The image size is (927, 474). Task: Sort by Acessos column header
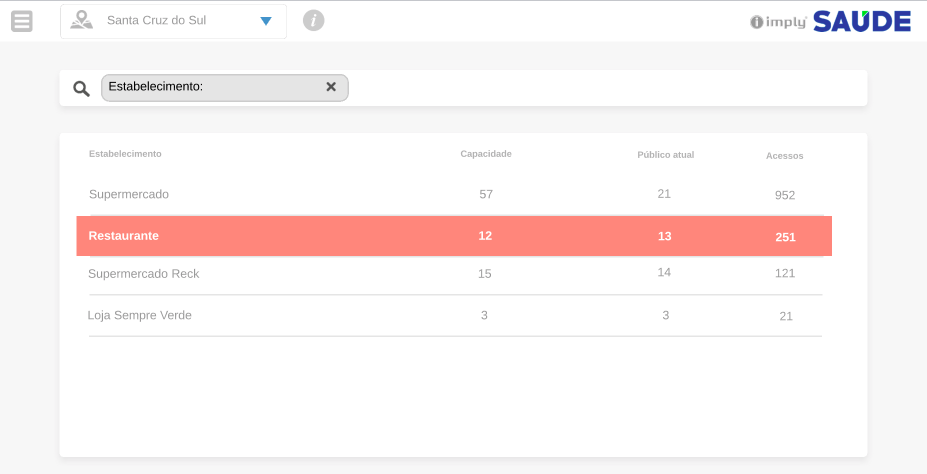(784, 156)
